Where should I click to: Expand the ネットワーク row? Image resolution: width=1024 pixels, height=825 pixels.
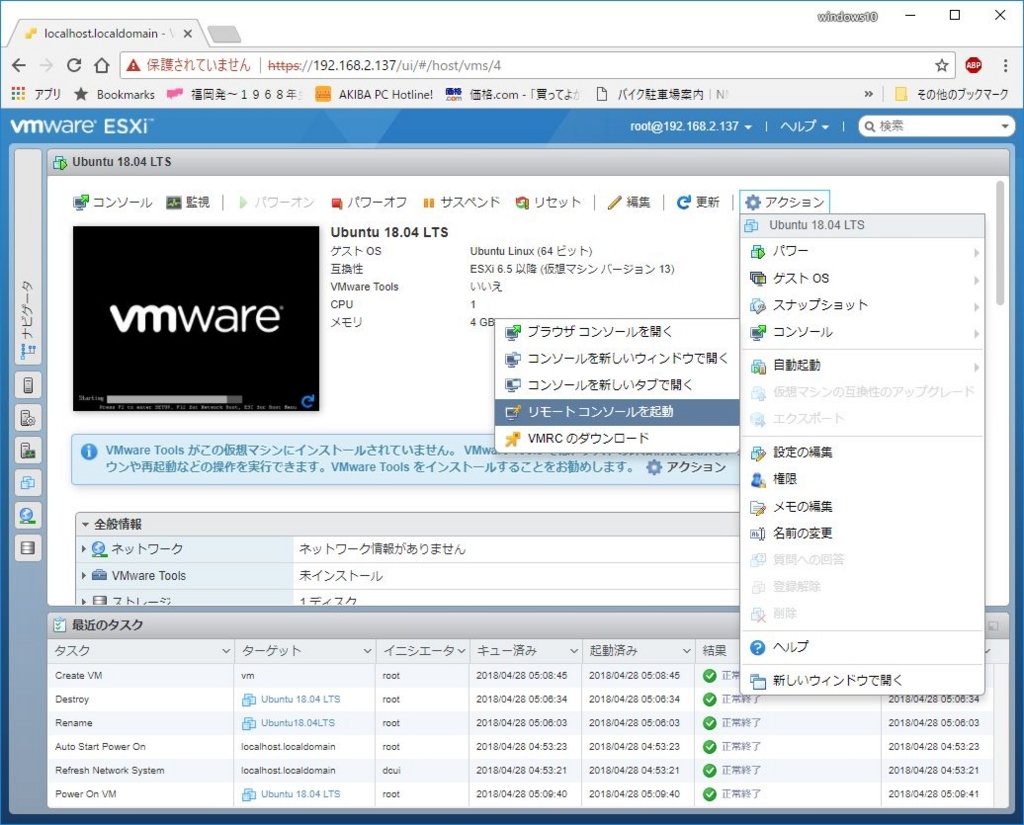pos(84,549)
